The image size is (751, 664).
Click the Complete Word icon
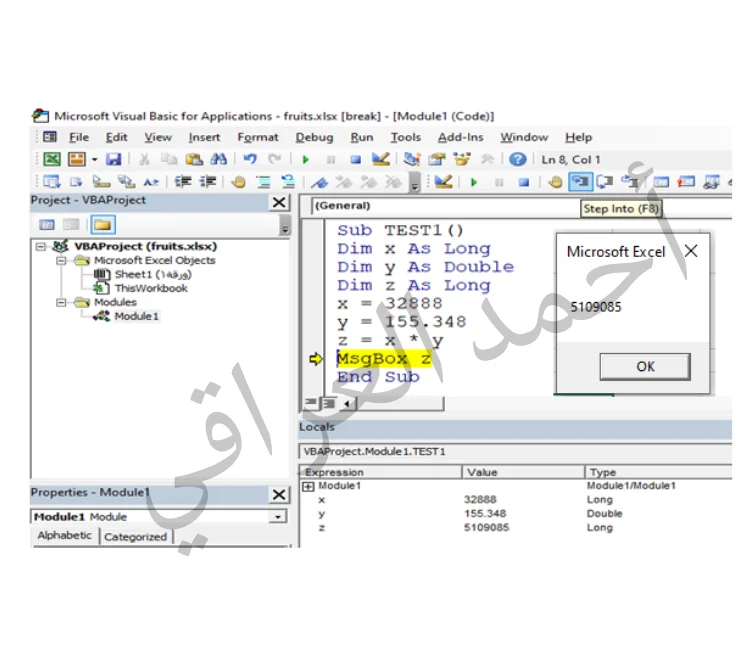[x=151, y=182]
